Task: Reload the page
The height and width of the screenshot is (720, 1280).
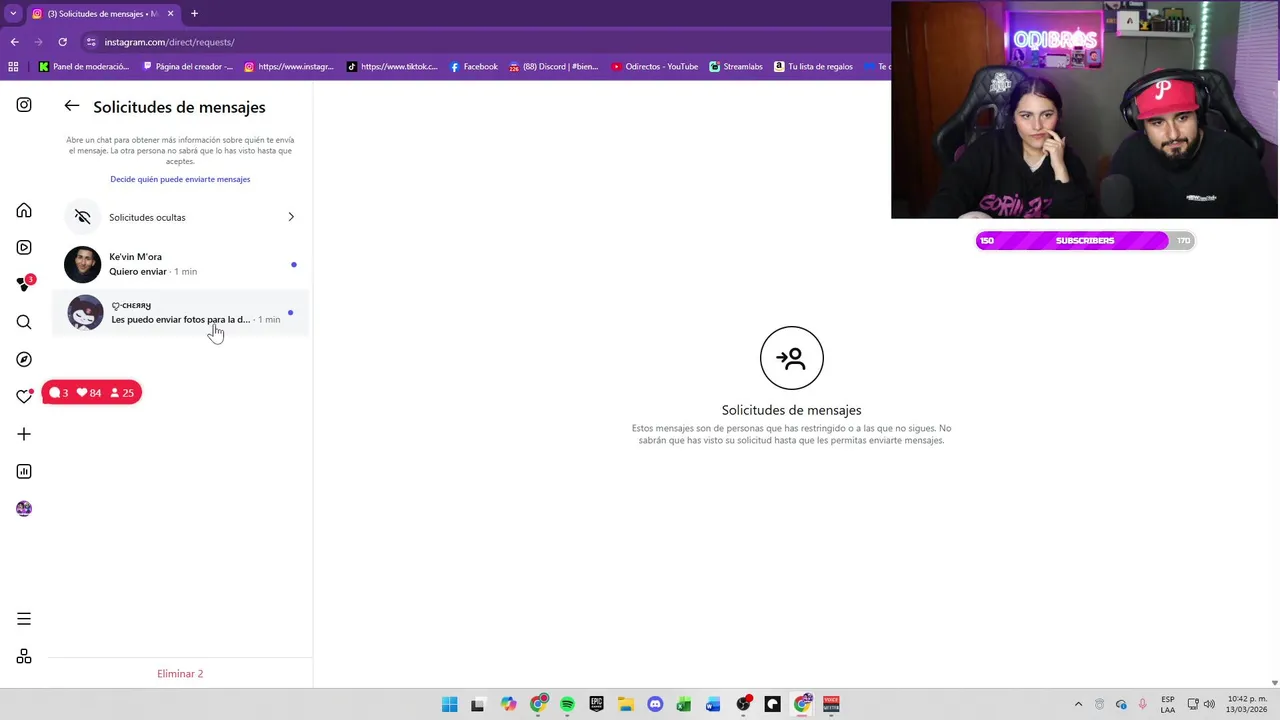Action: [x=62, y=42]
